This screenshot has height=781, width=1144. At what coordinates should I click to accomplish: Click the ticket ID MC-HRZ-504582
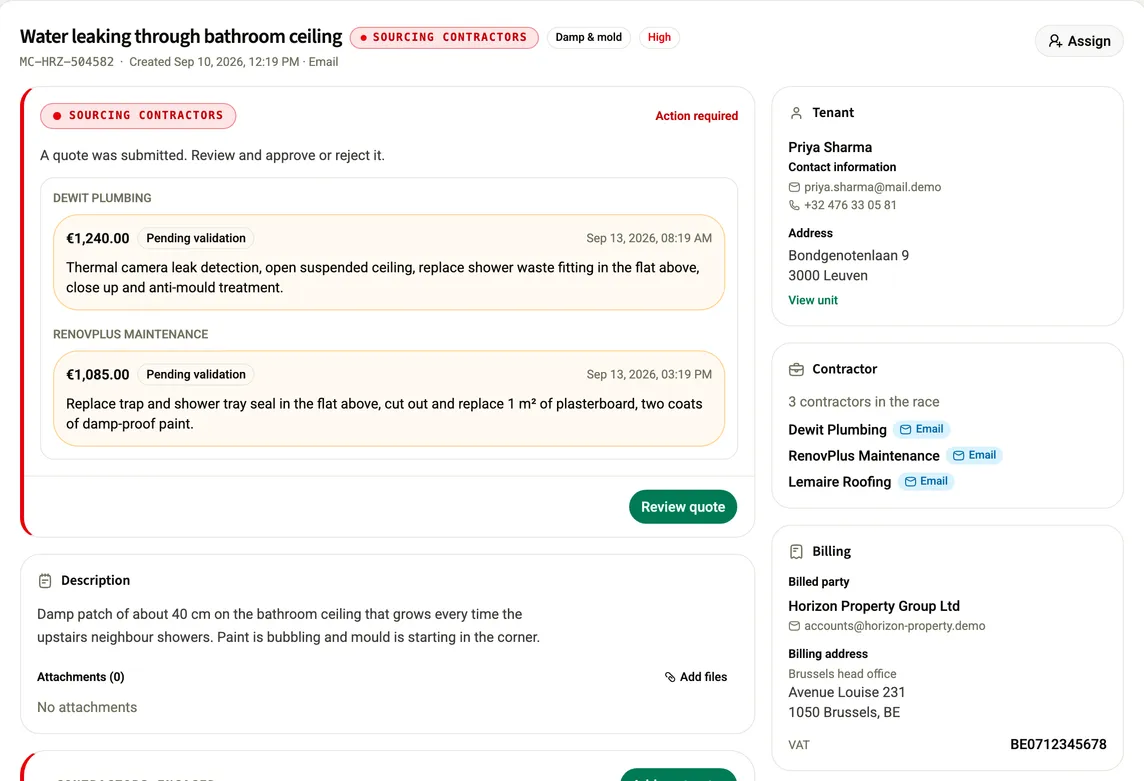coord(66,62)
